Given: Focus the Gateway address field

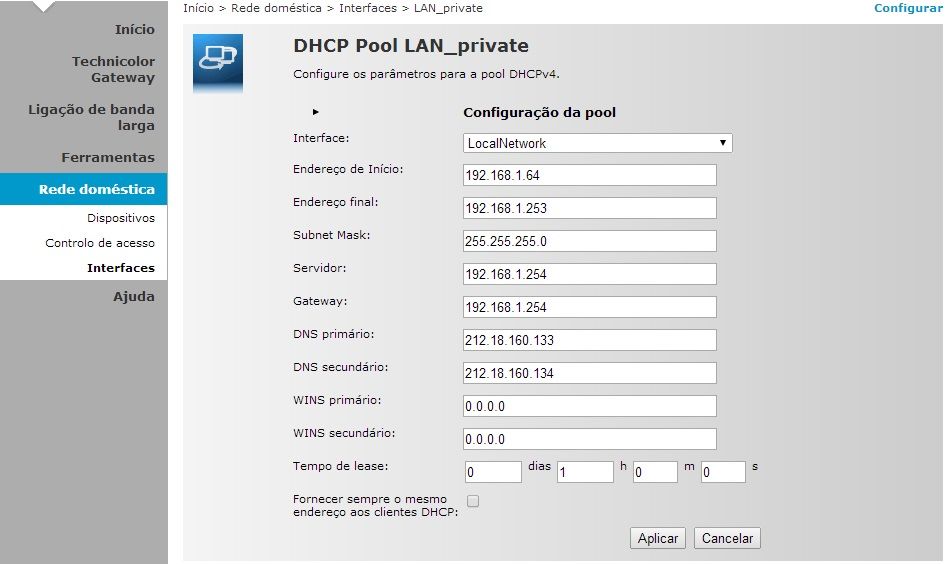Looking at the screenshot, I should [x=589, y=307].
